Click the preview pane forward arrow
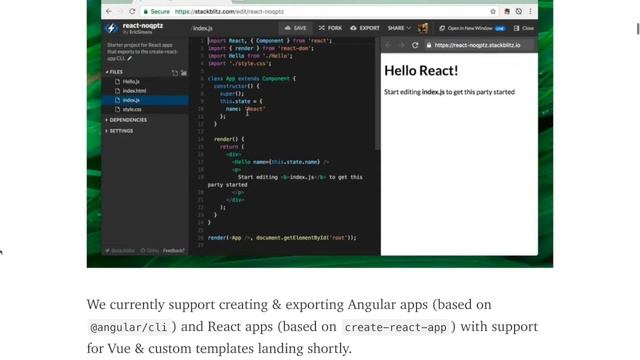 coord(402,45)
